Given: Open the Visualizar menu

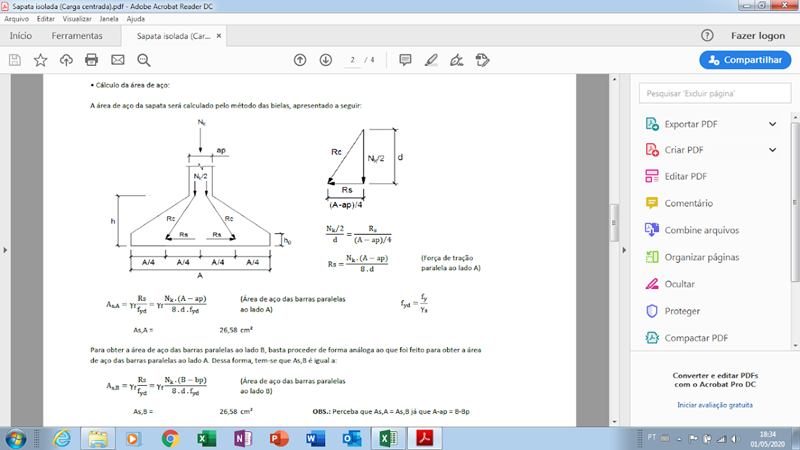Looking at the screenshot, I should [x=77, y=19].
